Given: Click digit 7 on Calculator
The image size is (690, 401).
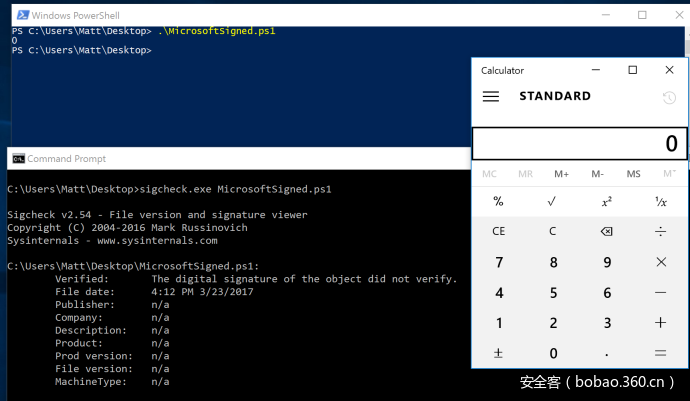Looking at the screenshot, I should pos(499,262).
